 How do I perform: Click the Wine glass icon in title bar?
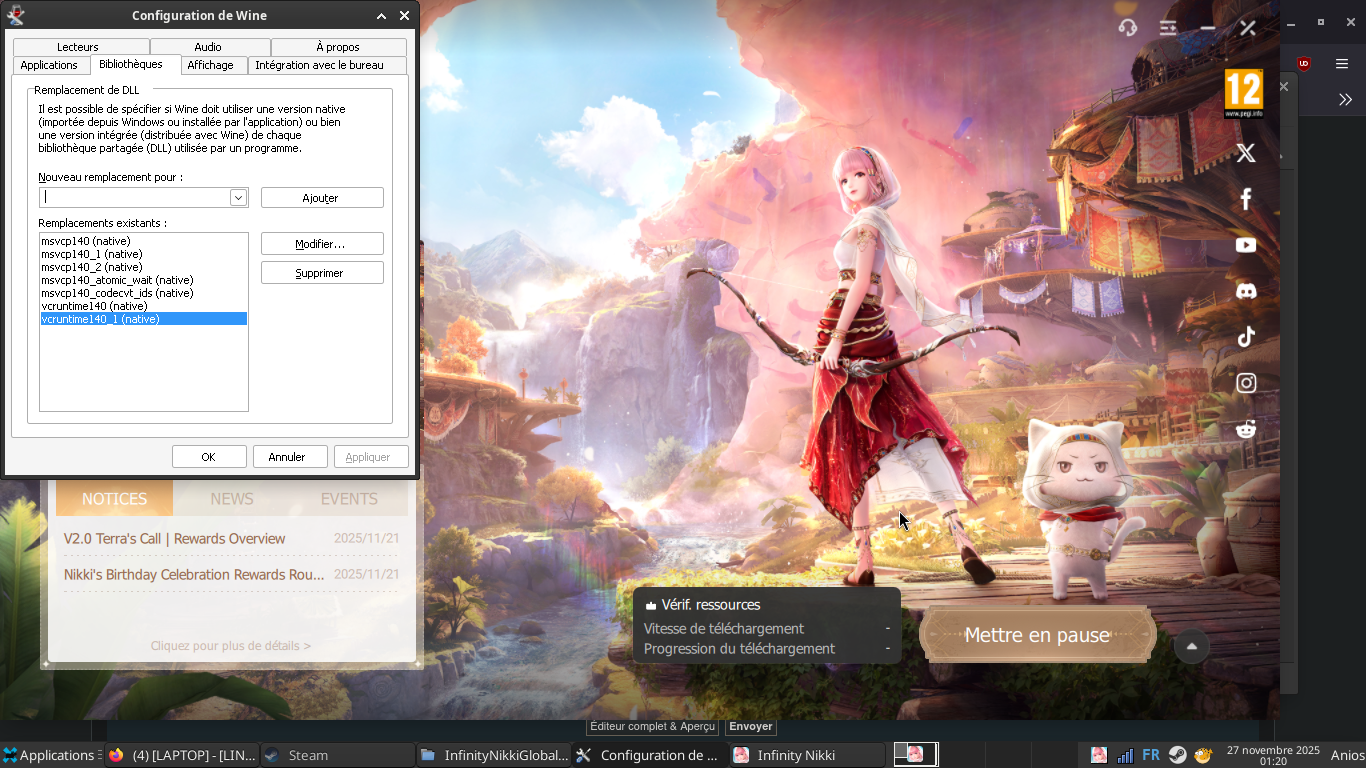[x=16, y=15]
